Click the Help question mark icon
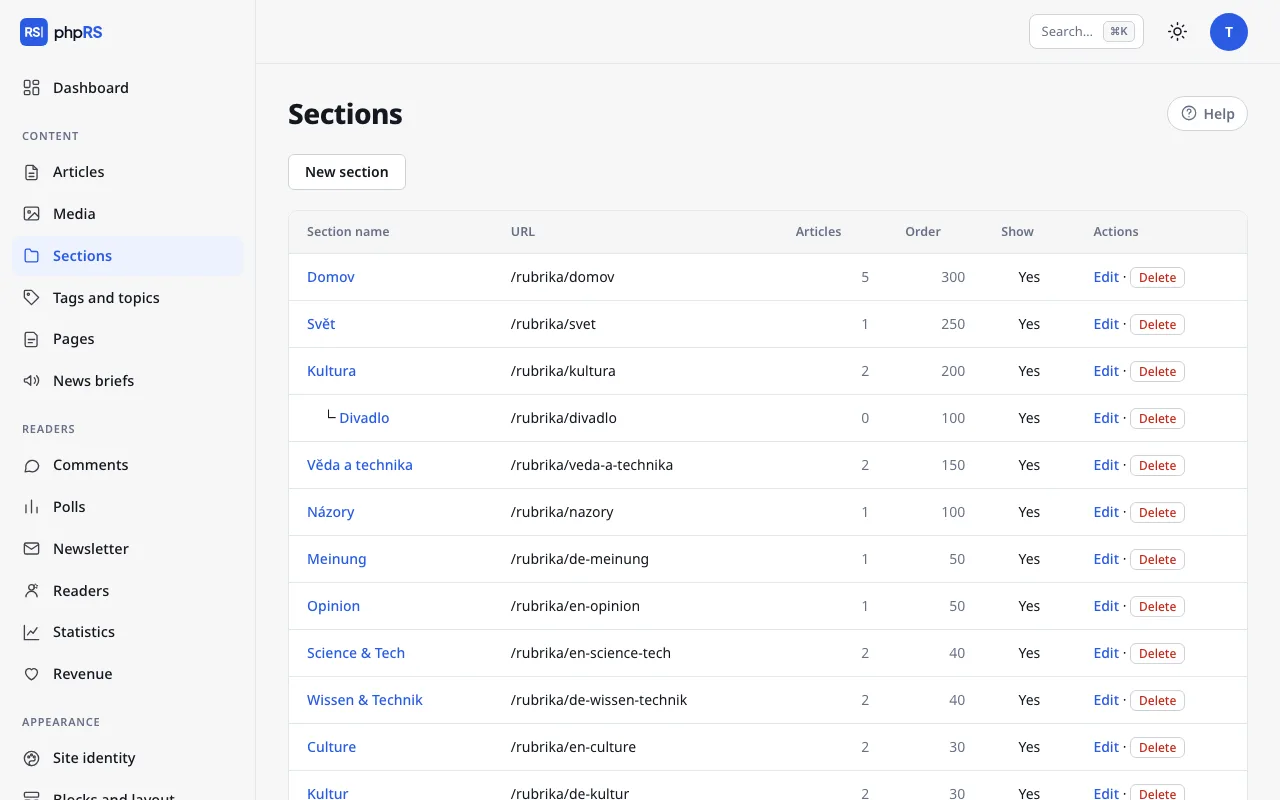This screenshot has width=1280, height=800. tap(1189, 114)
